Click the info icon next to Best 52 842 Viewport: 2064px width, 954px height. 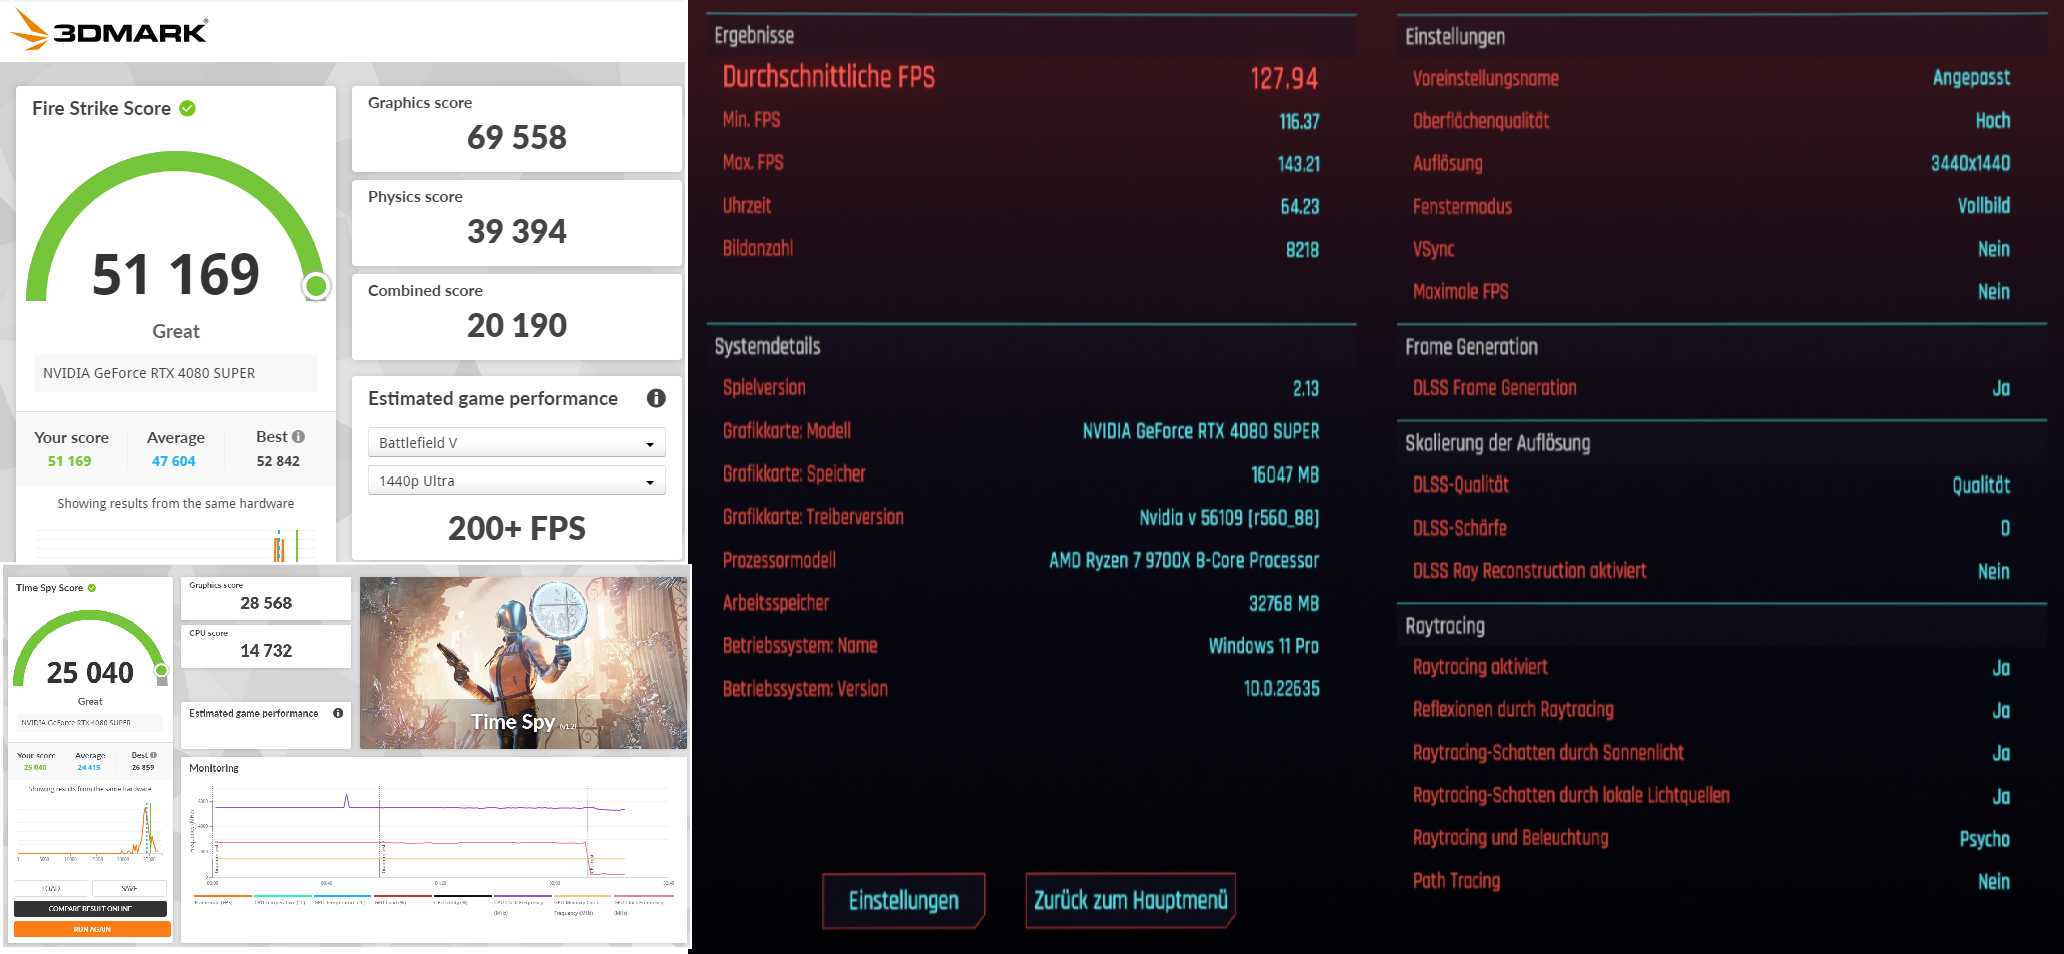298,437
